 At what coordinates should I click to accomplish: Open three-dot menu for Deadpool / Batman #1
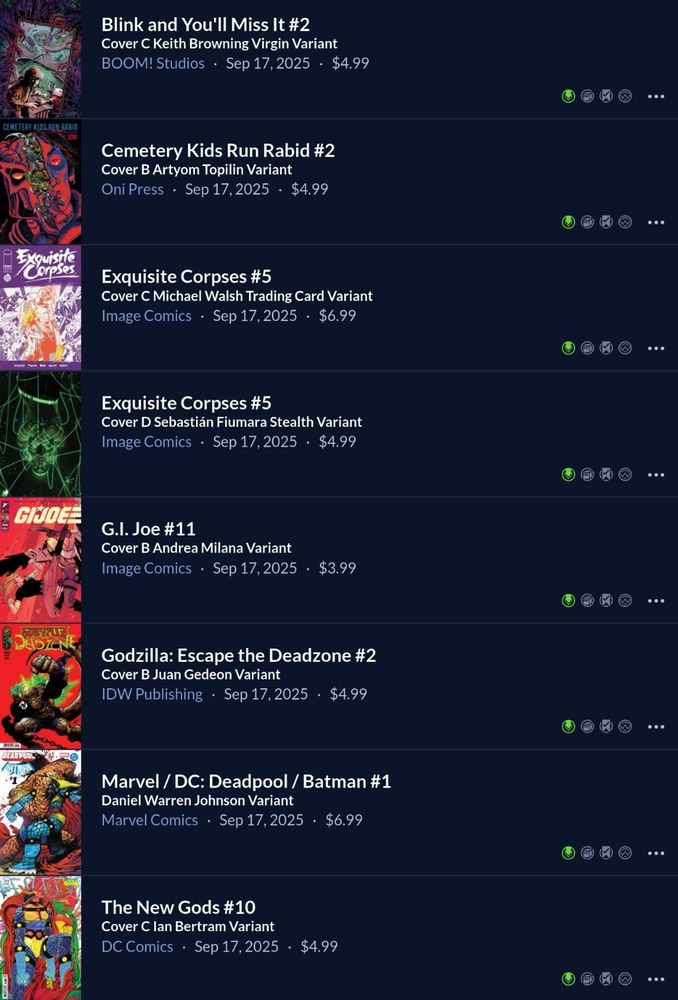656,853
